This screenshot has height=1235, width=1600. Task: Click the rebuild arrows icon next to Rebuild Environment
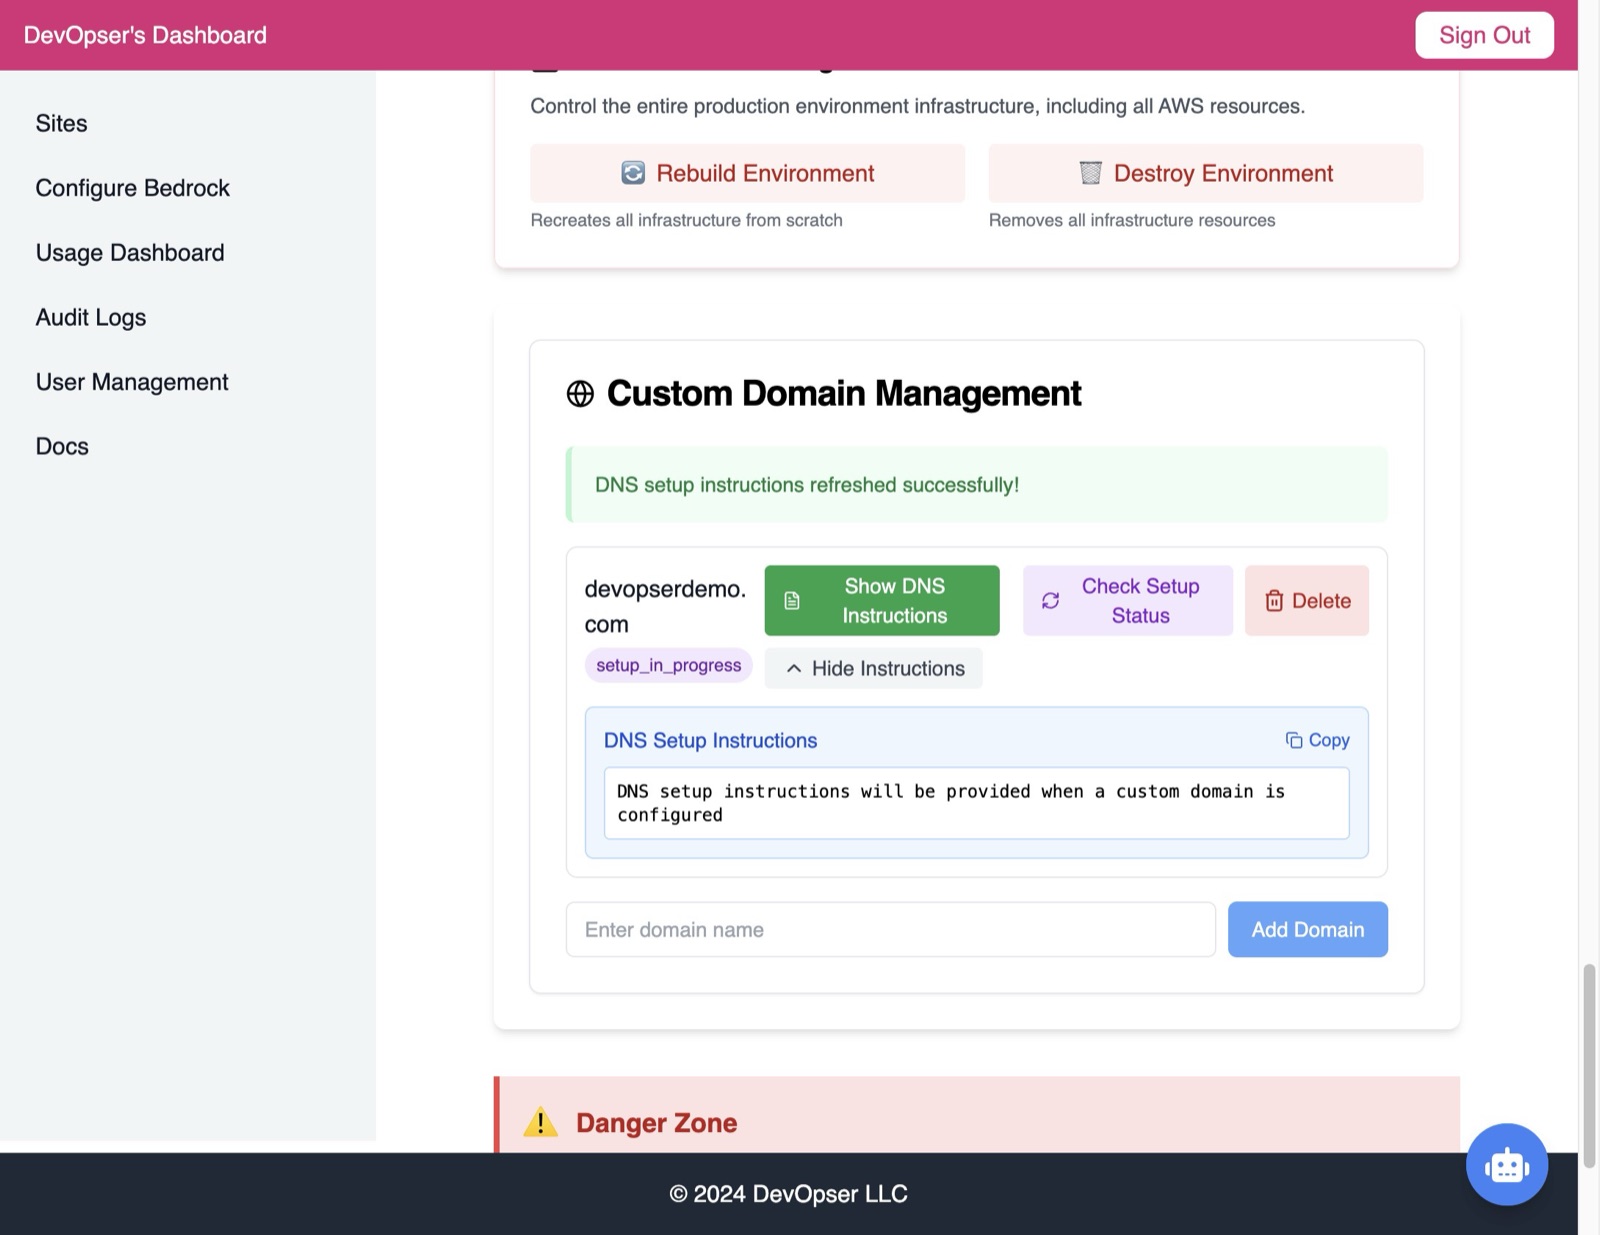coord(633,173)
